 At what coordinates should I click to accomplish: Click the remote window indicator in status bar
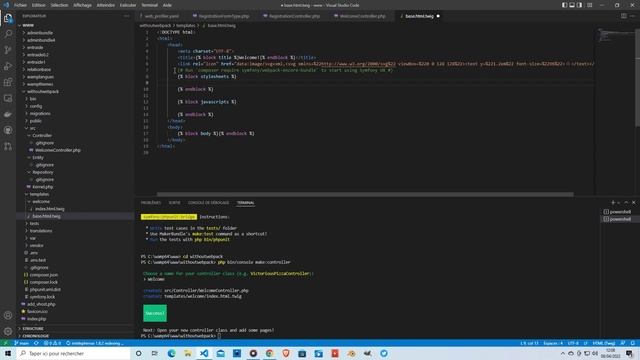point(5,343)
